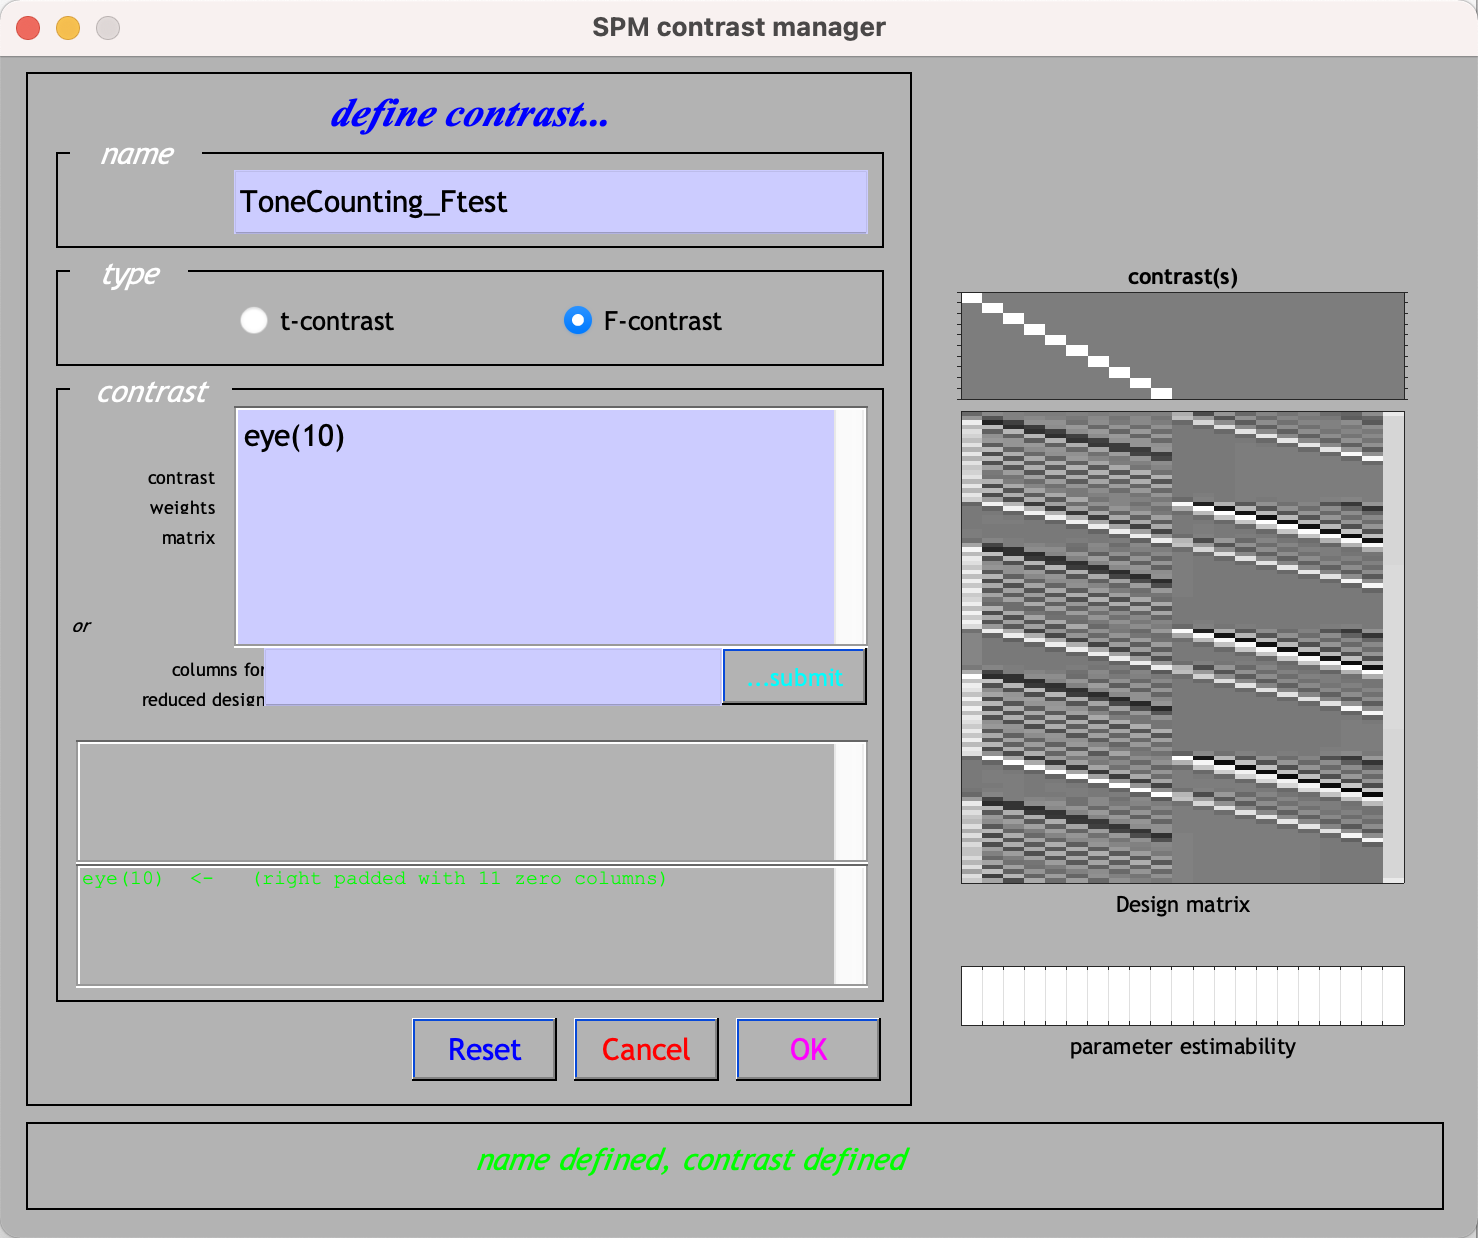Click the weights matrix box scrollbar
The height and width of the screenshot is (1238, 1478).
850,526
